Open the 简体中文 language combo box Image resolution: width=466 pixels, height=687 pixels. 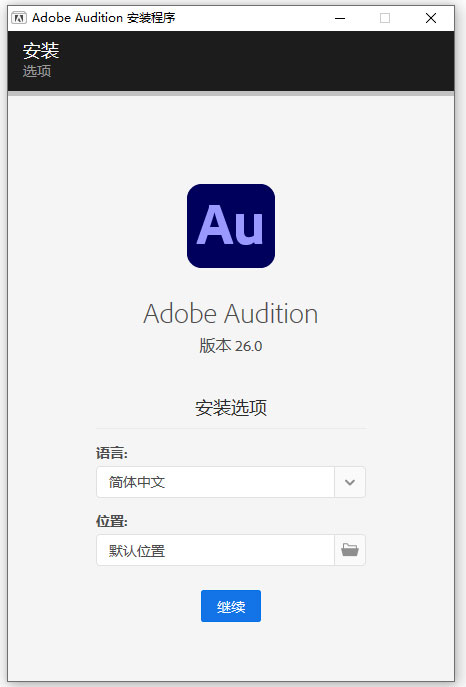(x=231, y=482)
